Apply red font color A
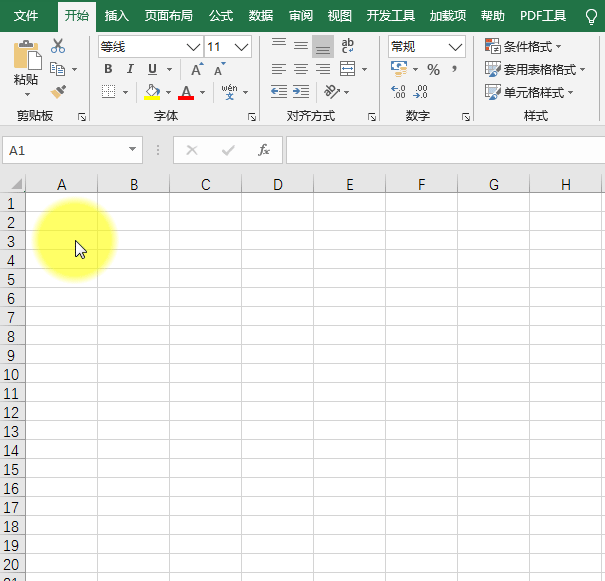 pyautogui.click(x=186, y=92)
